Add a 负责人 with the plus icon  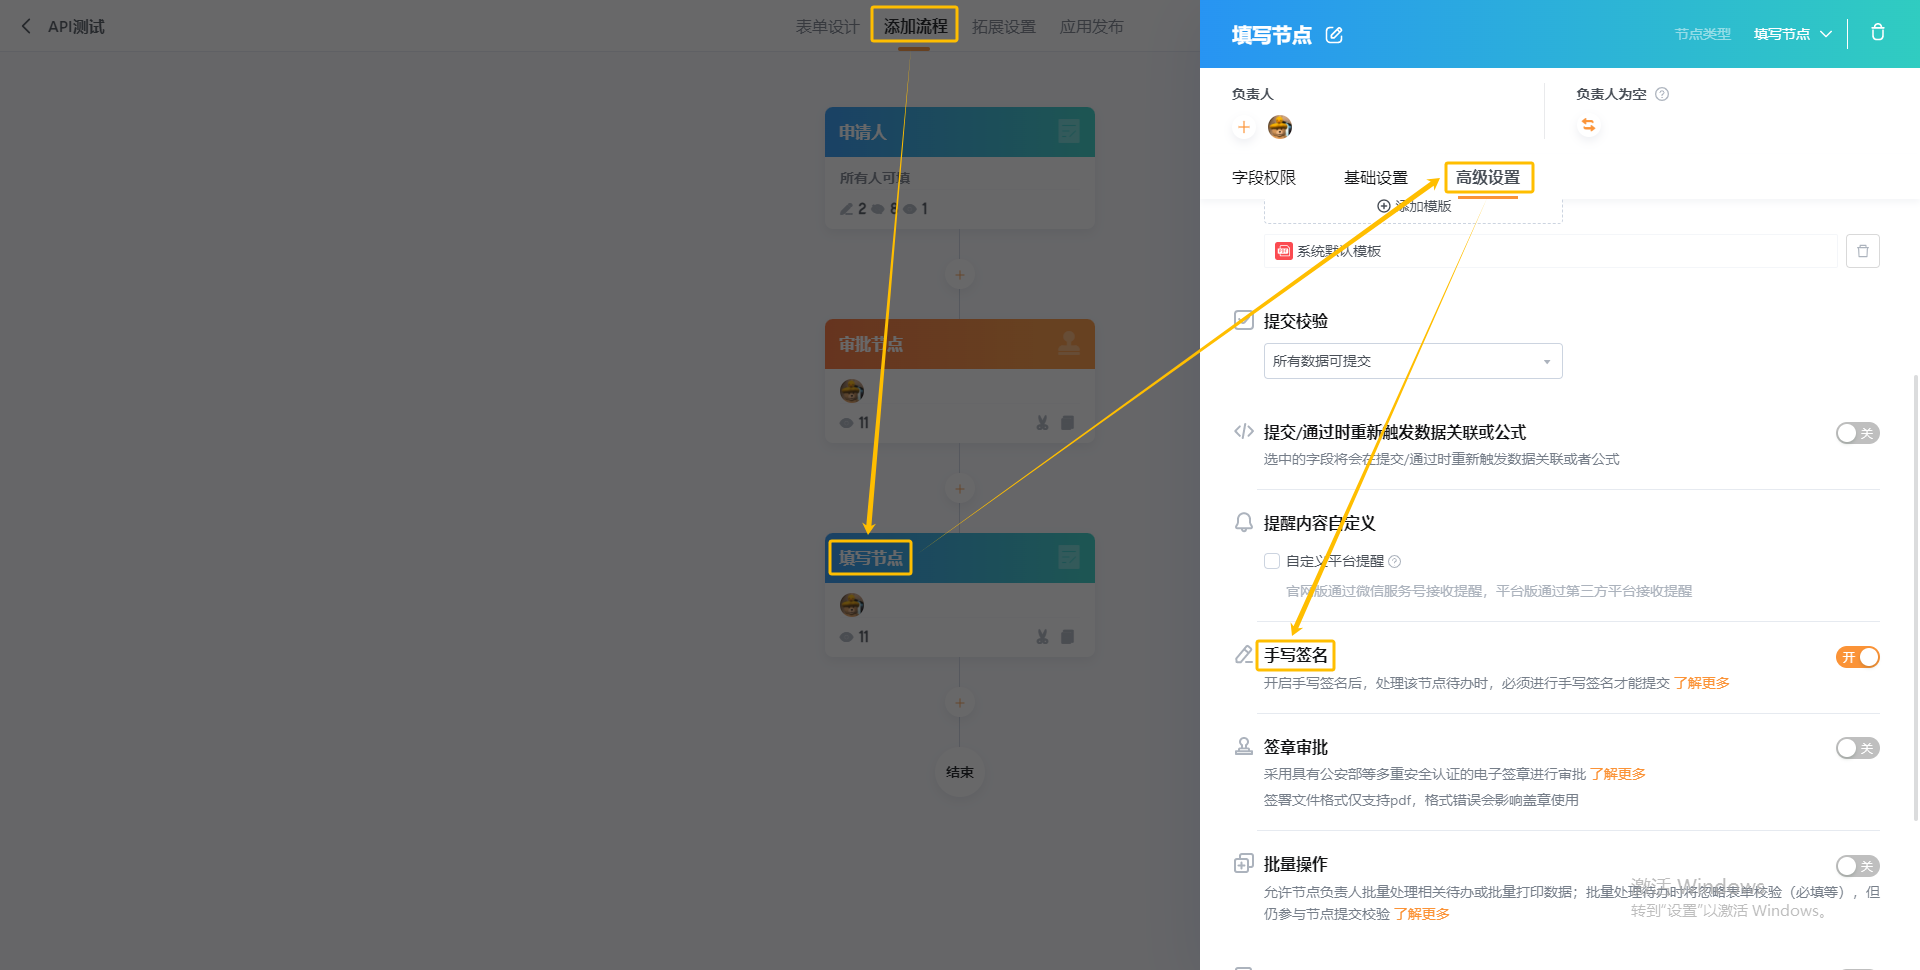pos(1244,127)
